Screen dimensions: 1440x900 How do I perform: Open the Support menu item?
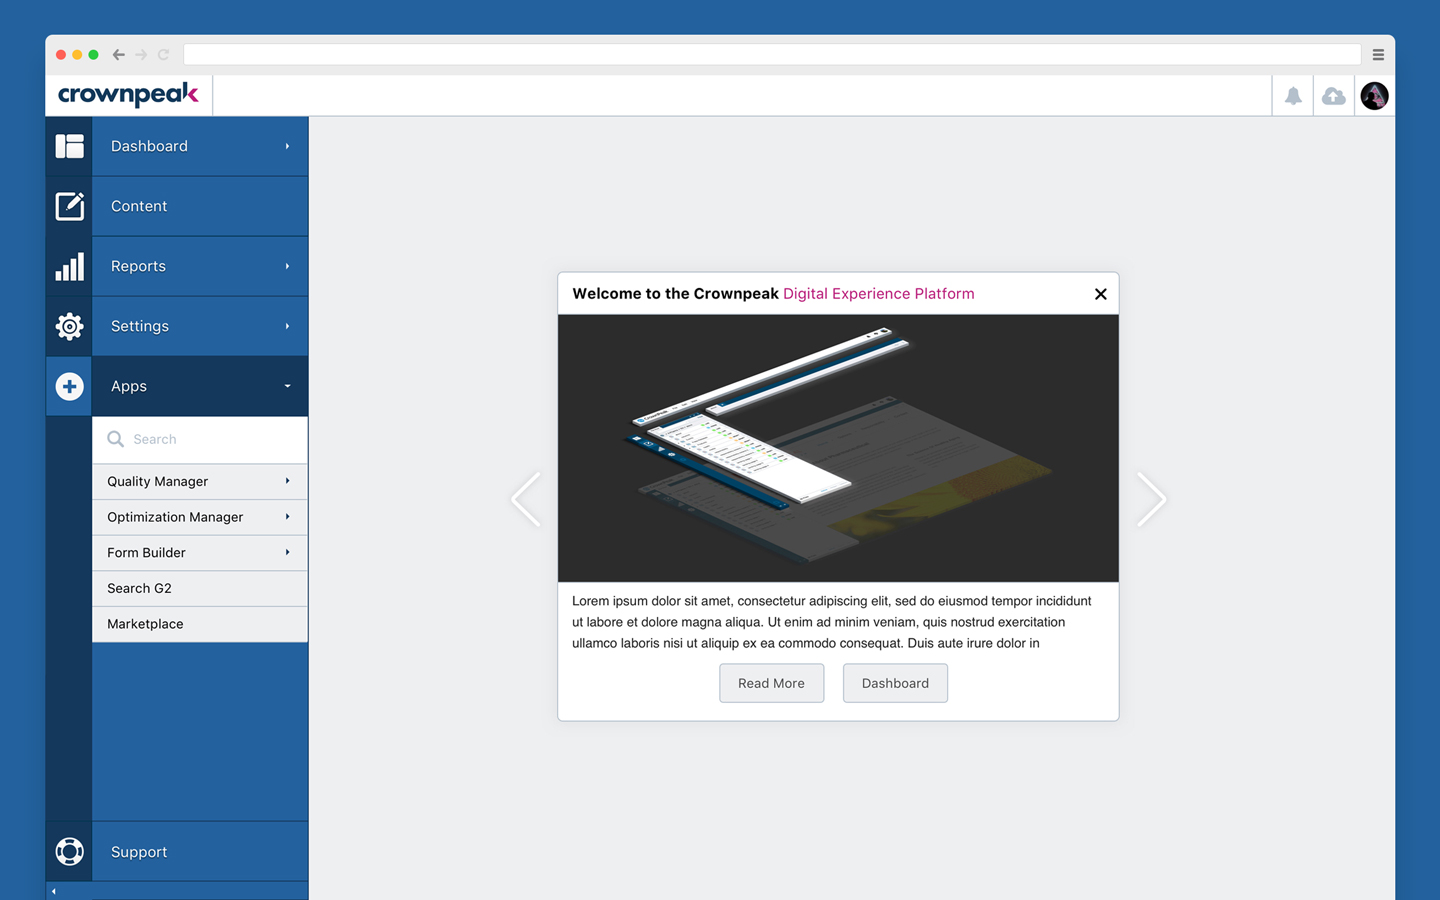coord(200,851)
